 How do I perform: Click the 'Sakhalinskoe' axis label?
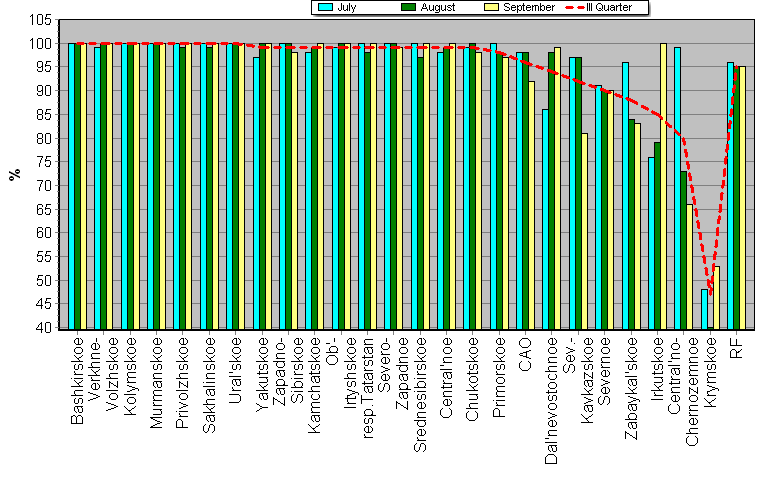coord(209,385)
